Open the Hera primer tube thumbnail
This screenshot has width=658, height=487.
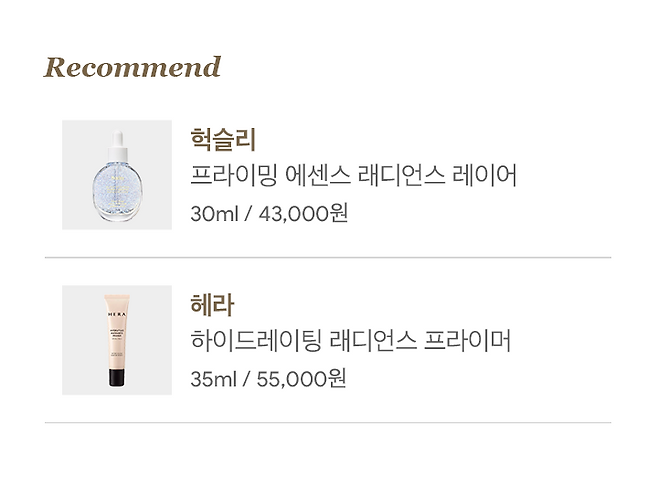pos(117,340)
